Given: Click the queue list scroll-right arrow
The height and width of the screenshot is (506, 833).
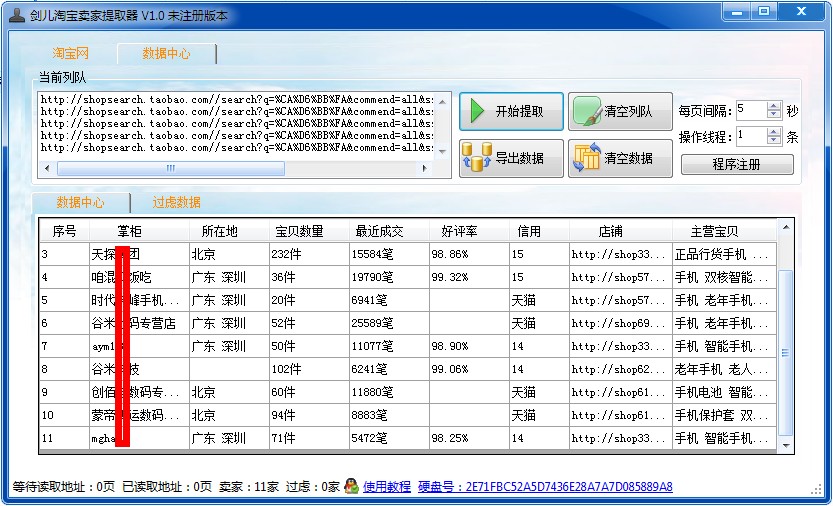Looking at the screenshot, I should coord(424,168).
